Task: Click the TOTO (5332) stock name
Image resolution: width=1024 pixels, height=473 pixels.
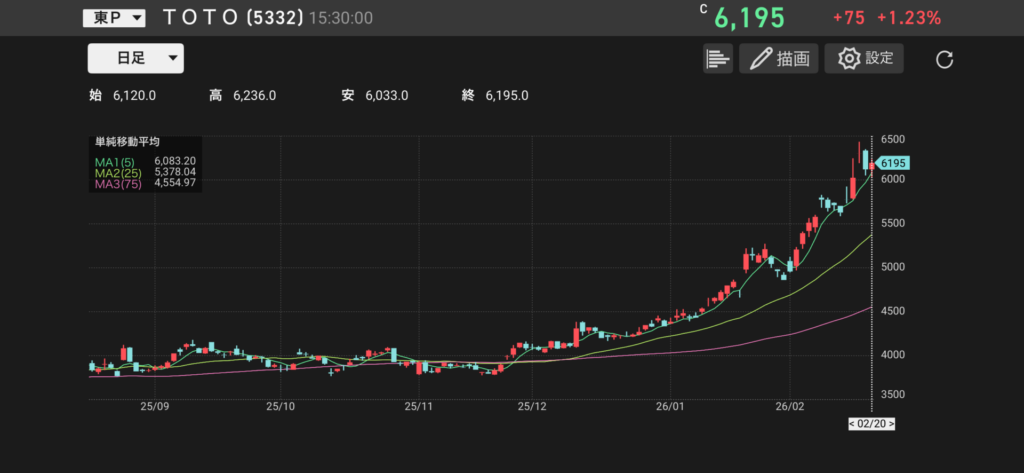Action: (x=232, y=18)
